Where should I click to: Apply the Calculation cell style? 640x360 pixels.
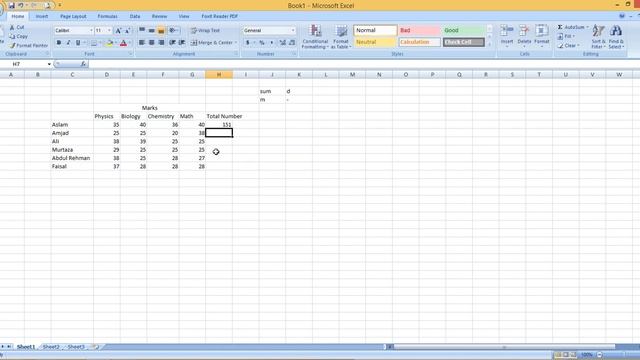(x=419, y=42)
